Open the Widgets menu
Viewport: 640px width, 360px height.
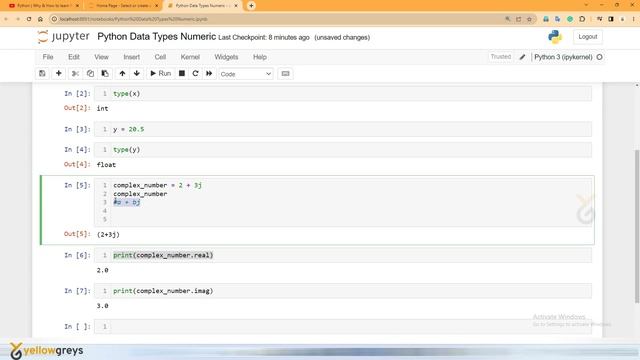pos(226,57)
